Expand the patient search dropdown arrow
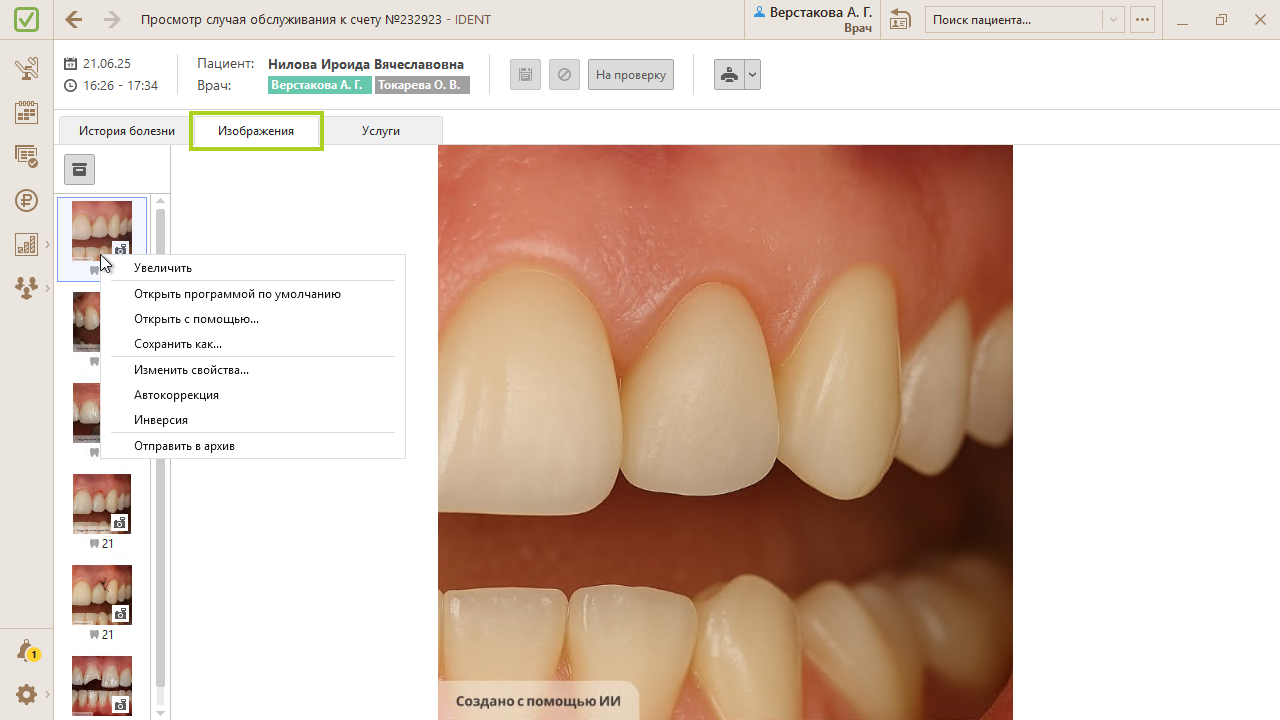This screenshot has width=1280, height=720. tap(1112, 20)
